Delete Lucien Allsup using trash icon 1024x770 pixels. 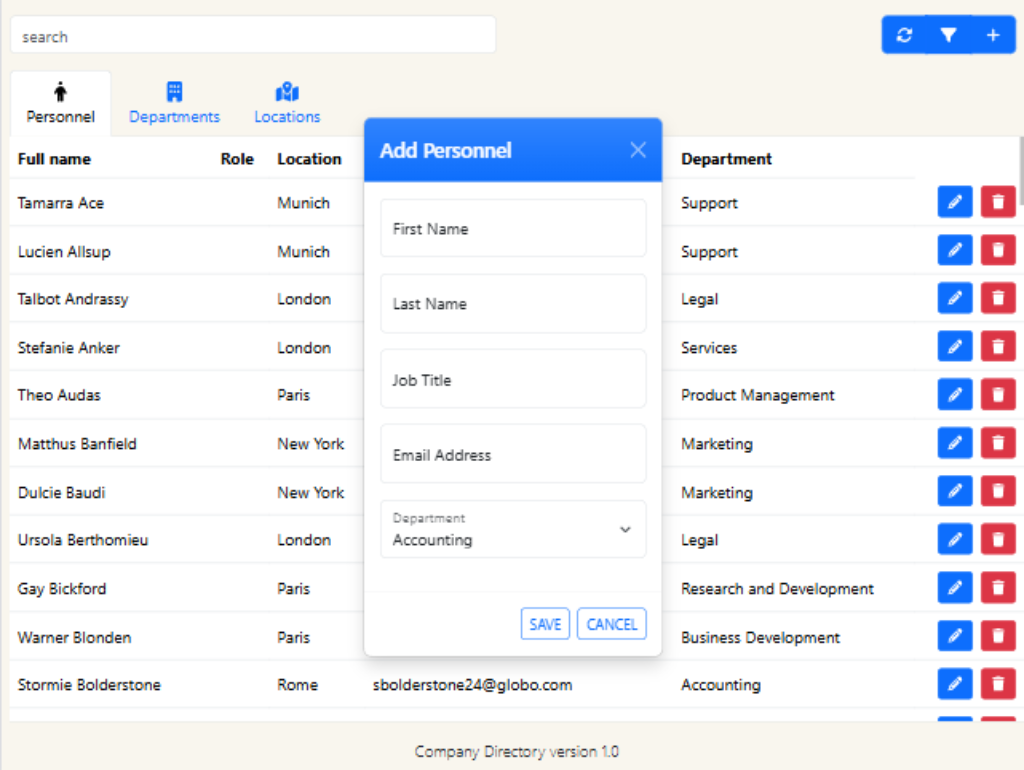(x=998, y=251)
